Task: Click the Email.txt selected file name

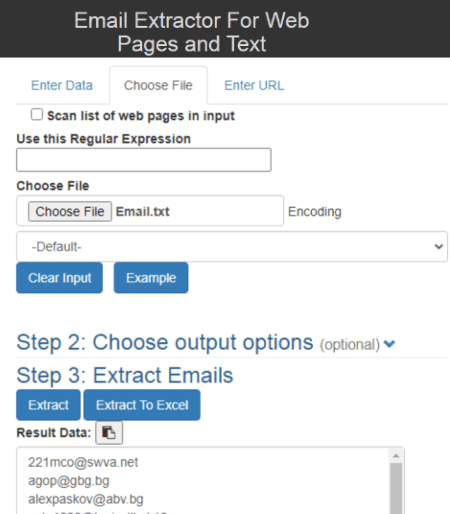Action: click(143, 212)
